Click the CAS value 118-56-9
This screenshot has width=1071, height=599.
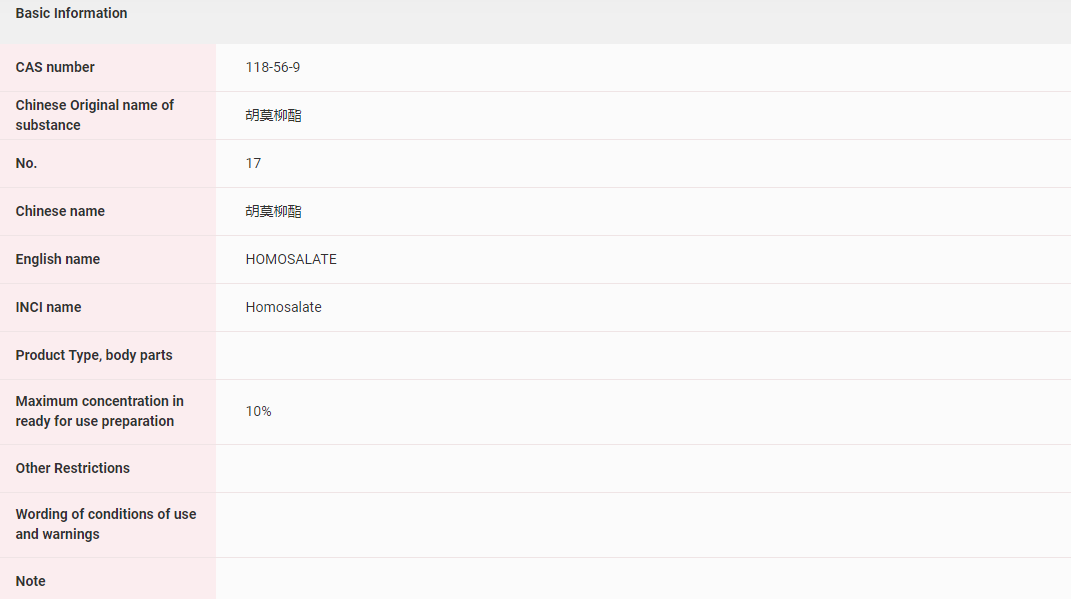click(273, 68)
